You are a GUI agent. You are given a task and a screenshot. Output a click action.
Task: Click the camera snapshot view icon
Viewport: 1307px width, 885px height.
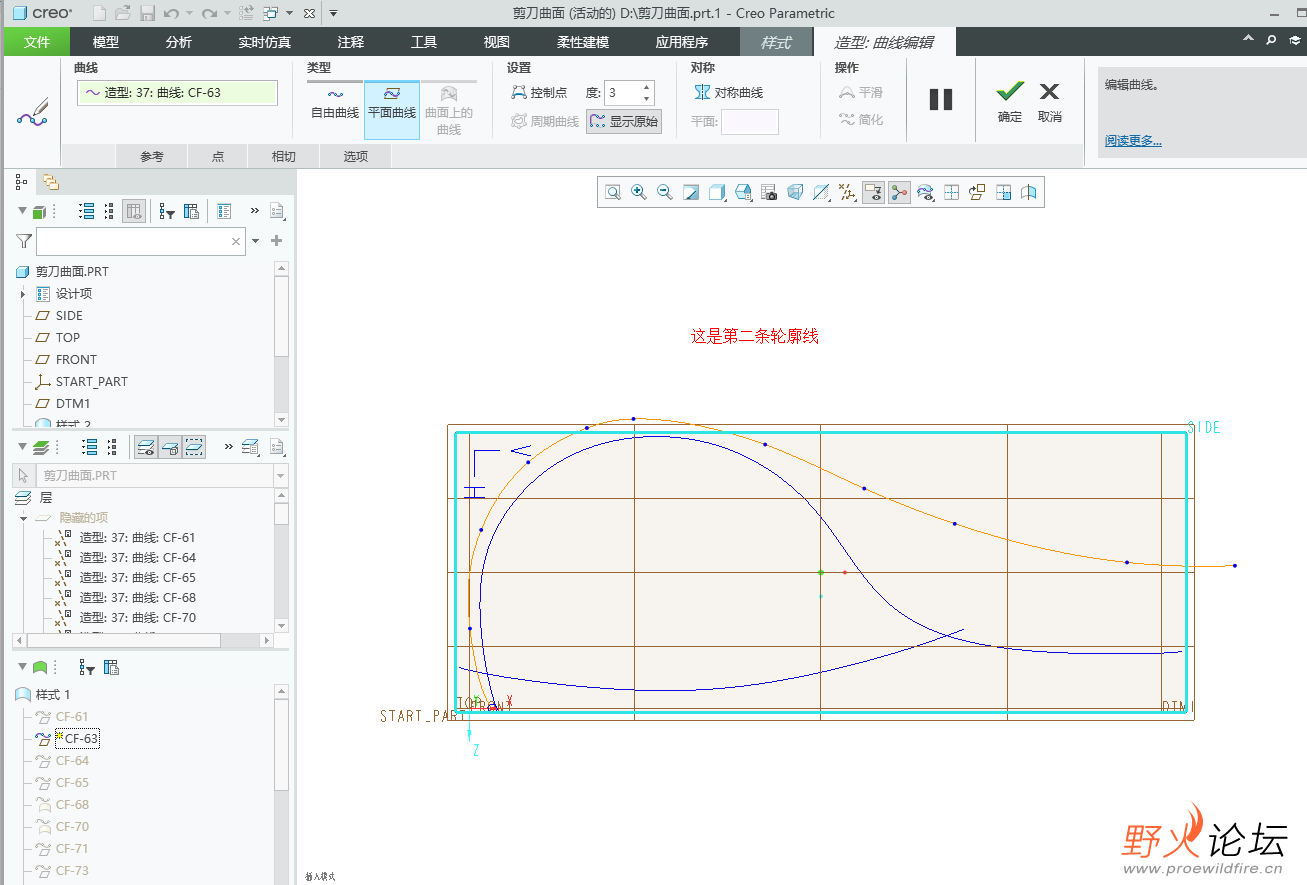[x=769, y=192]
